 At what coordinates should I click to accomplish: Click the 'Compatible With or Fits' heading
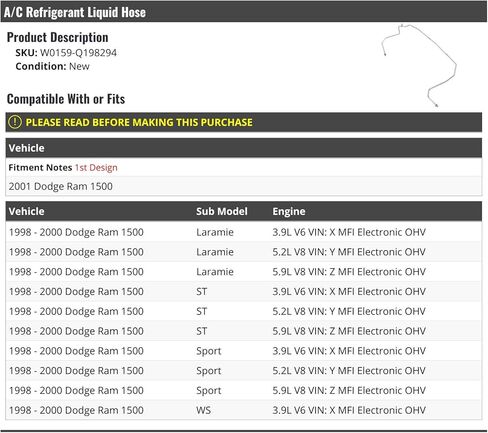tap(66, 99)
